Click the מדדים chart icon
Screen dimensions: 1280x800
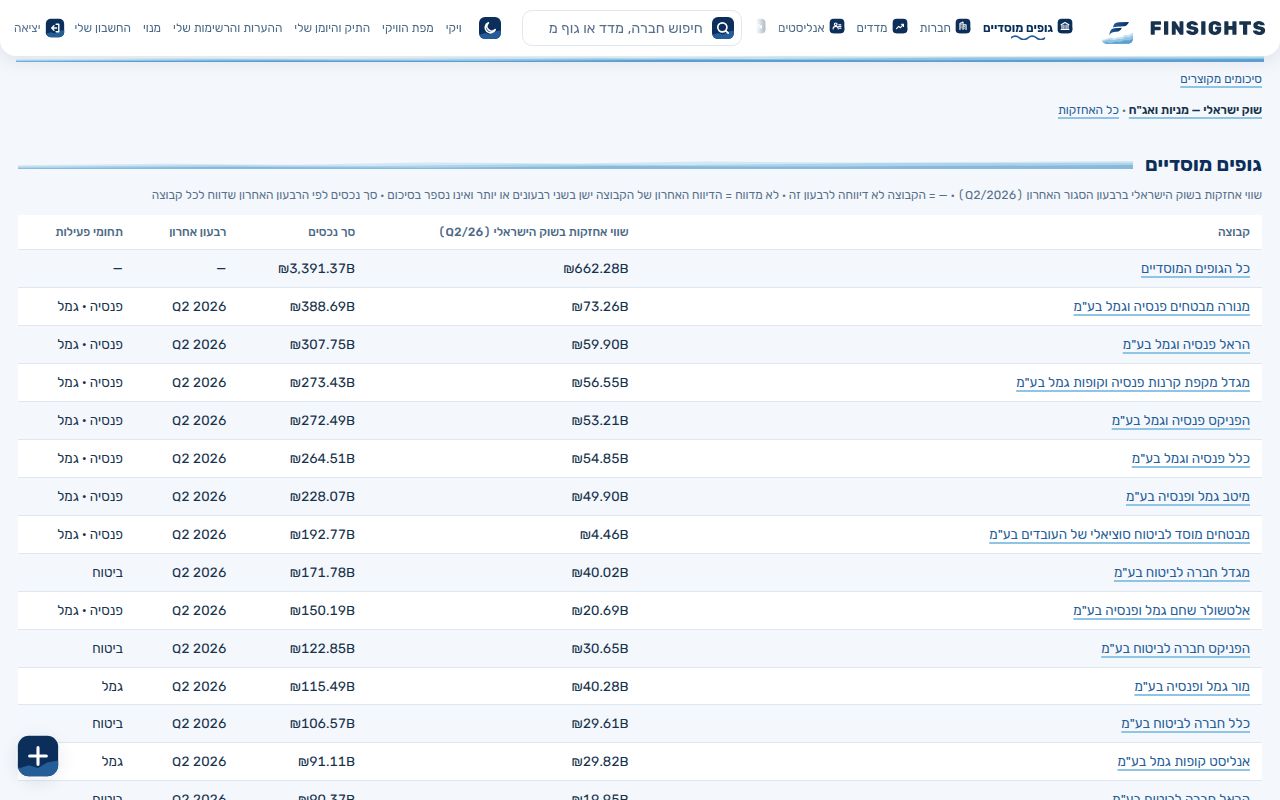(x=900, y=26)
